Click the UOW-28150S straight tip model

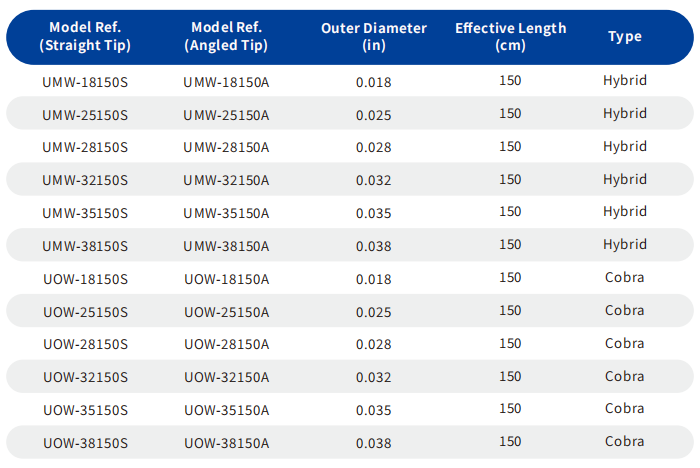(85, 344)
